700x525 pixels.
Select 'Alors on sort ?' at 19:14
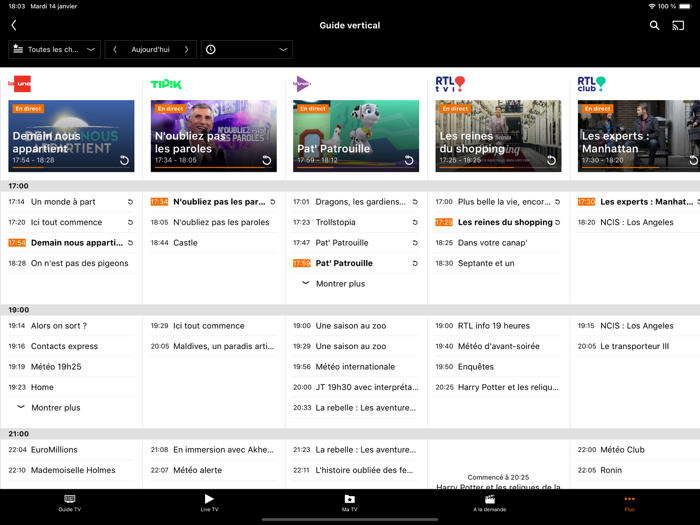(71, 326)
